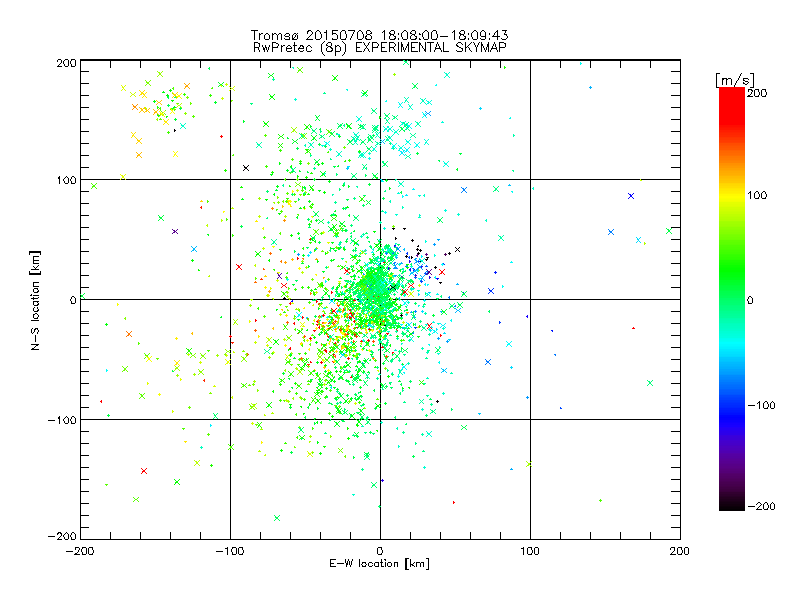Click the y-axis '-200' tick label
800x600 pixels.
tap(62, 536)
